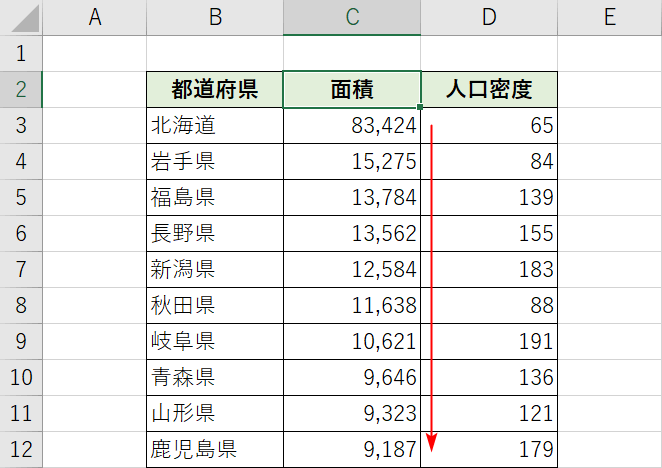Click column D header
This screenshot has height=468, width=662.
pyautogui.click(x=488, y=17)
